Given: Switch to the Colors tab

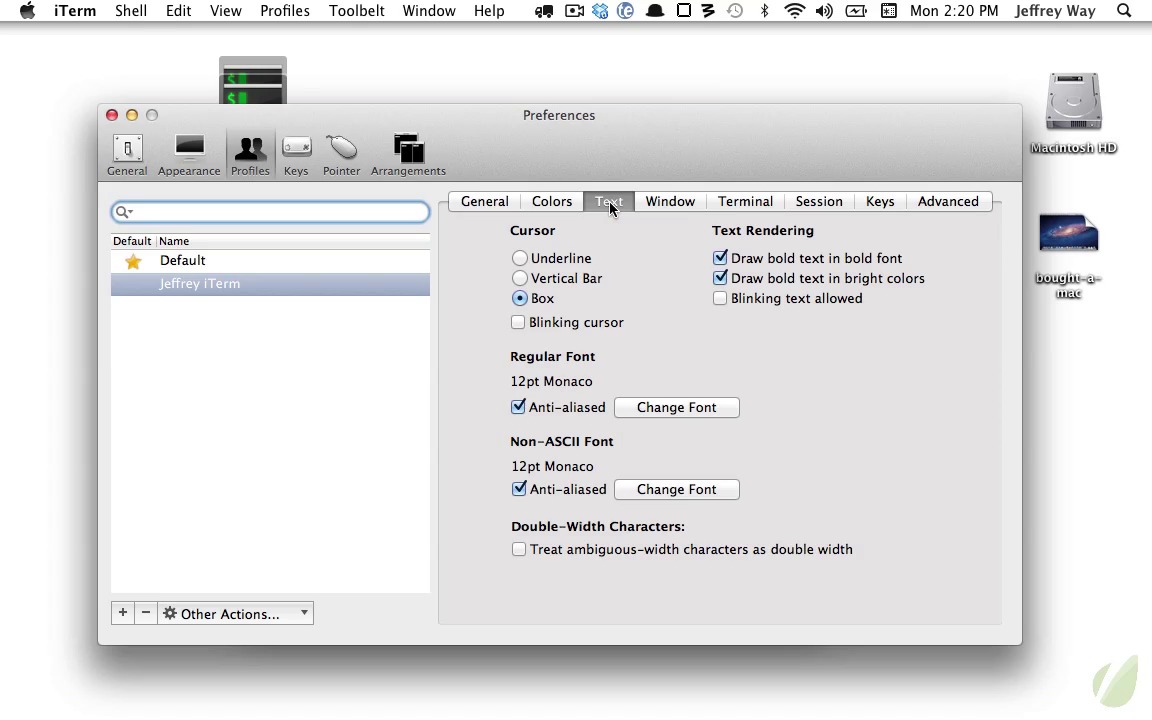Looking at the screenshot, I should [552, 201].
